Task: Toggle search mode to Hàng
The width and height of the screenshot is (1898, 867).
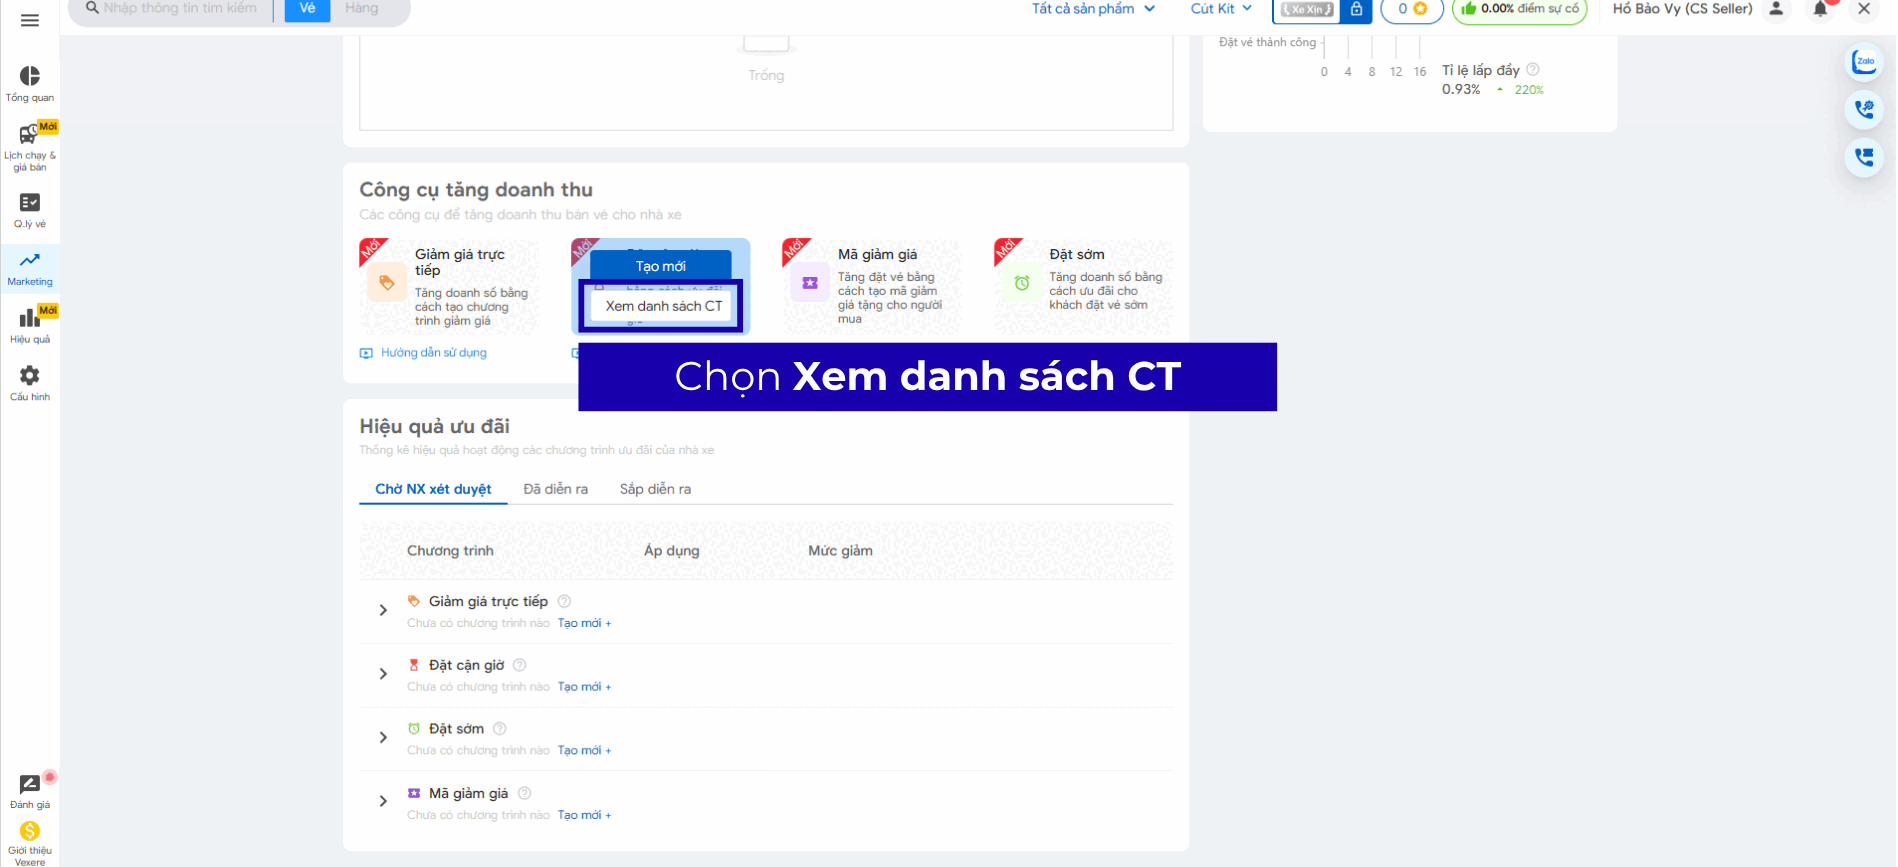Action: [x=362, y=9]
